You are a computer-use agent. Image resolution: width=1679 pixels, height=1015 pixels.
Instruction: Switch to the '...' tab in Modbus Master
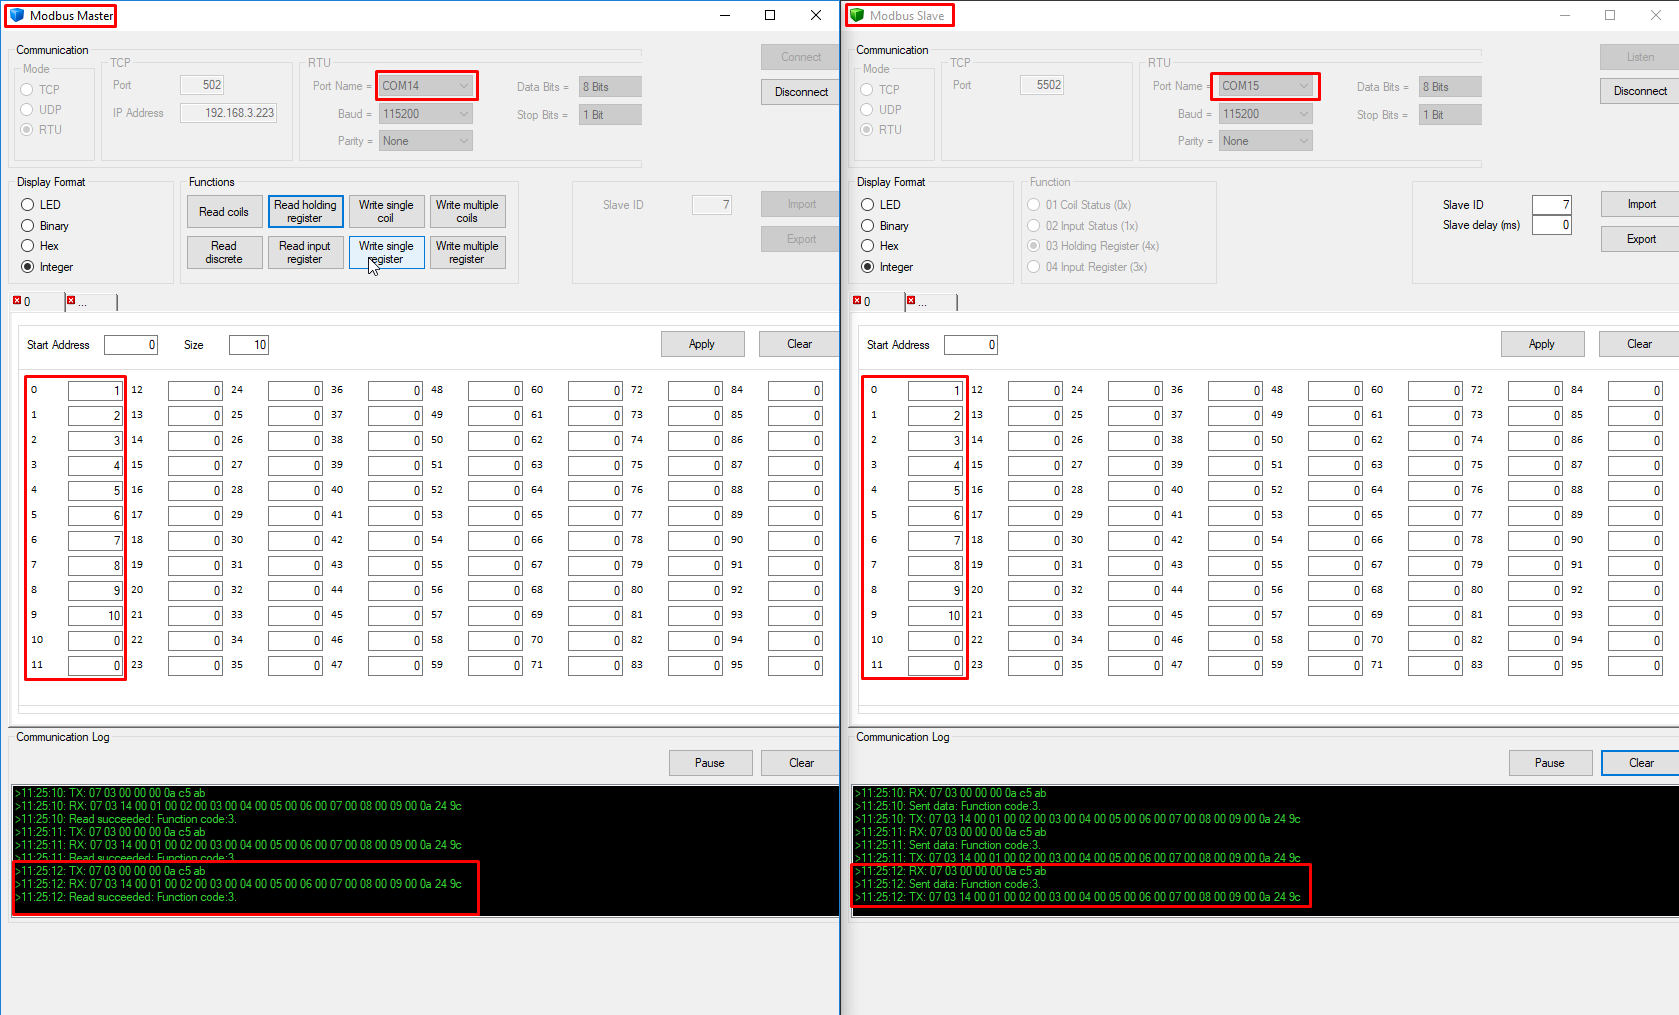pos(90,301)
